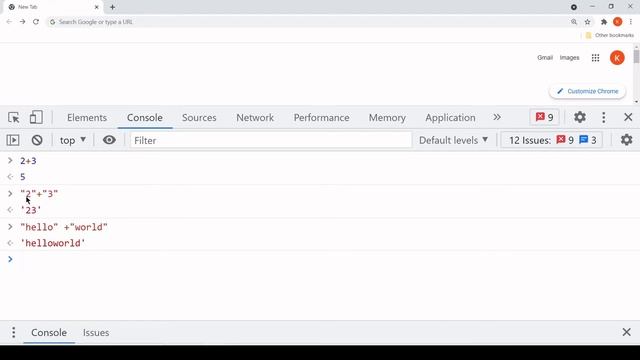Click the 9 errors counter badge

click(544, 118)
